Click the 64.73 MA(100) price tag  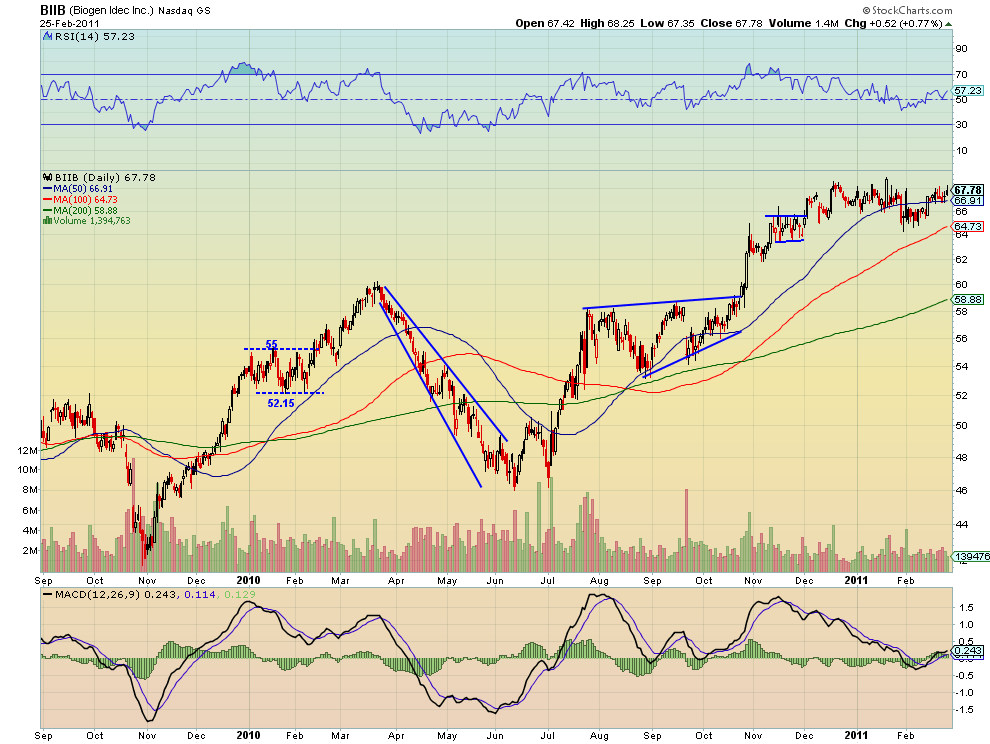pos(967,226)
